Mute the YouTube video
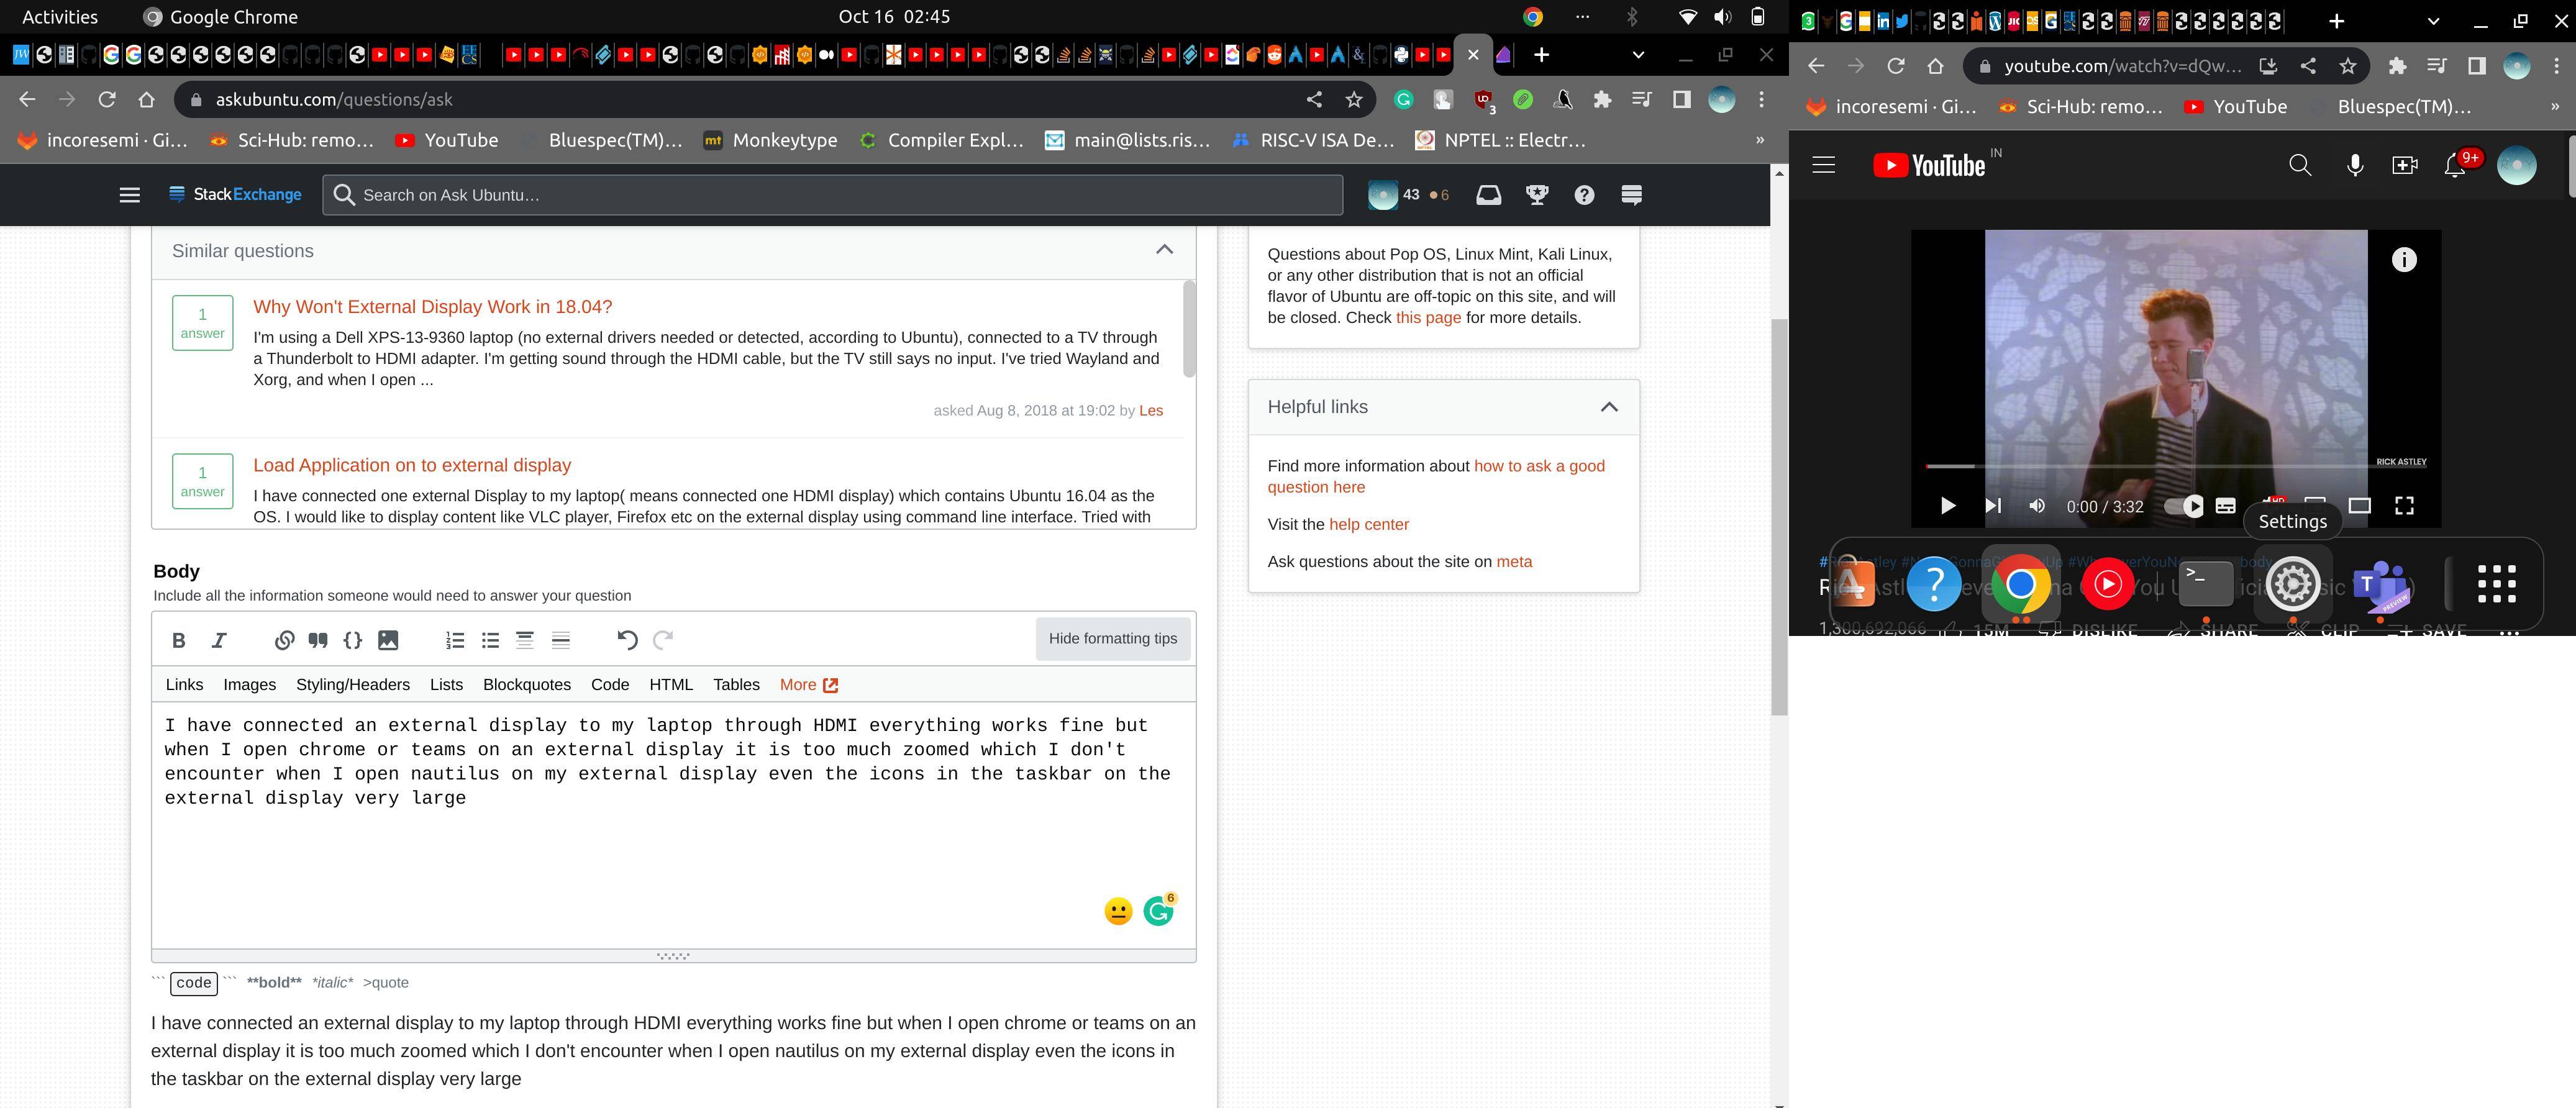The height and width of the screenshot is (1108, 2576). pos(2037,506)
